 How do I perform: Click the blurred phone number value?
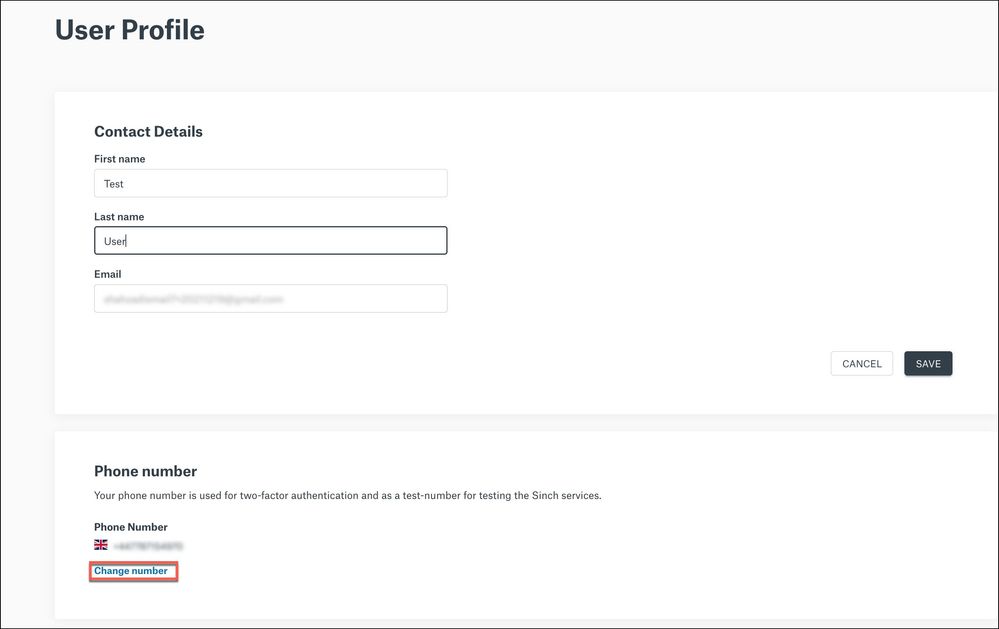148,546
